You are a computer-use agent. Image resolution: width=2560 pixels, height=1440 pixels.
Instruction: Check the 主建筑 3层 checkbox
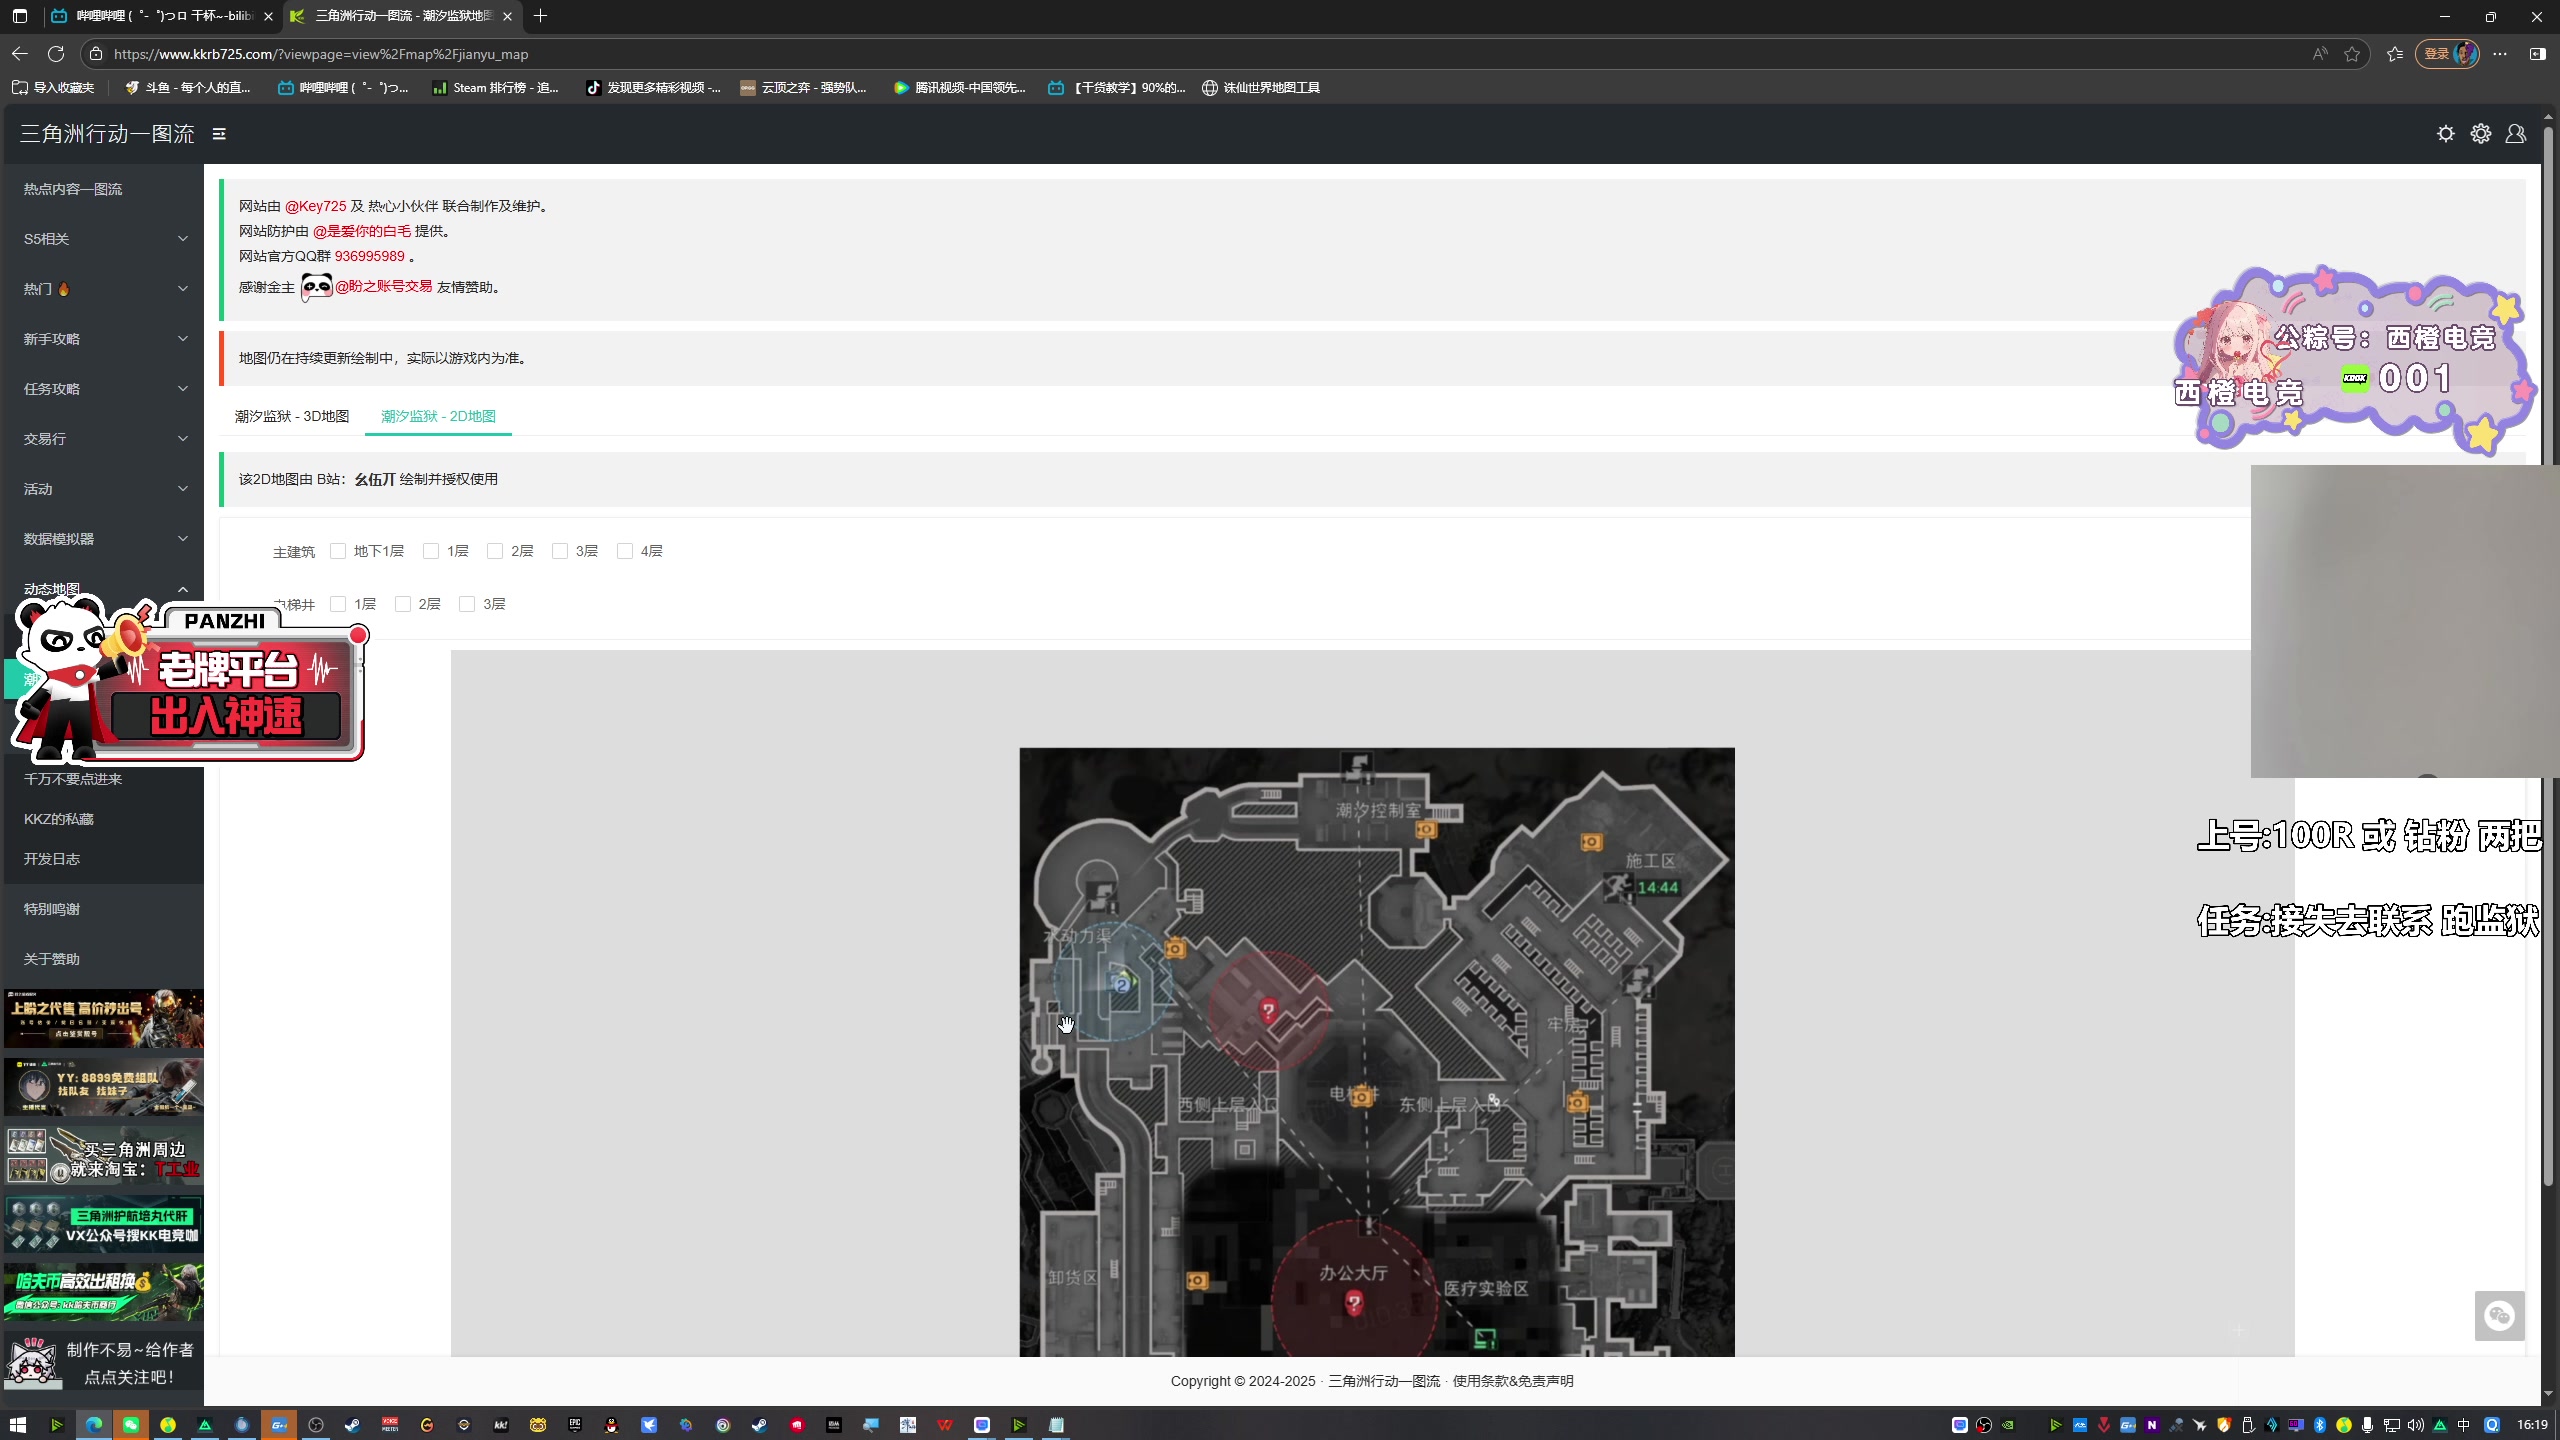(x=560, y=551)
